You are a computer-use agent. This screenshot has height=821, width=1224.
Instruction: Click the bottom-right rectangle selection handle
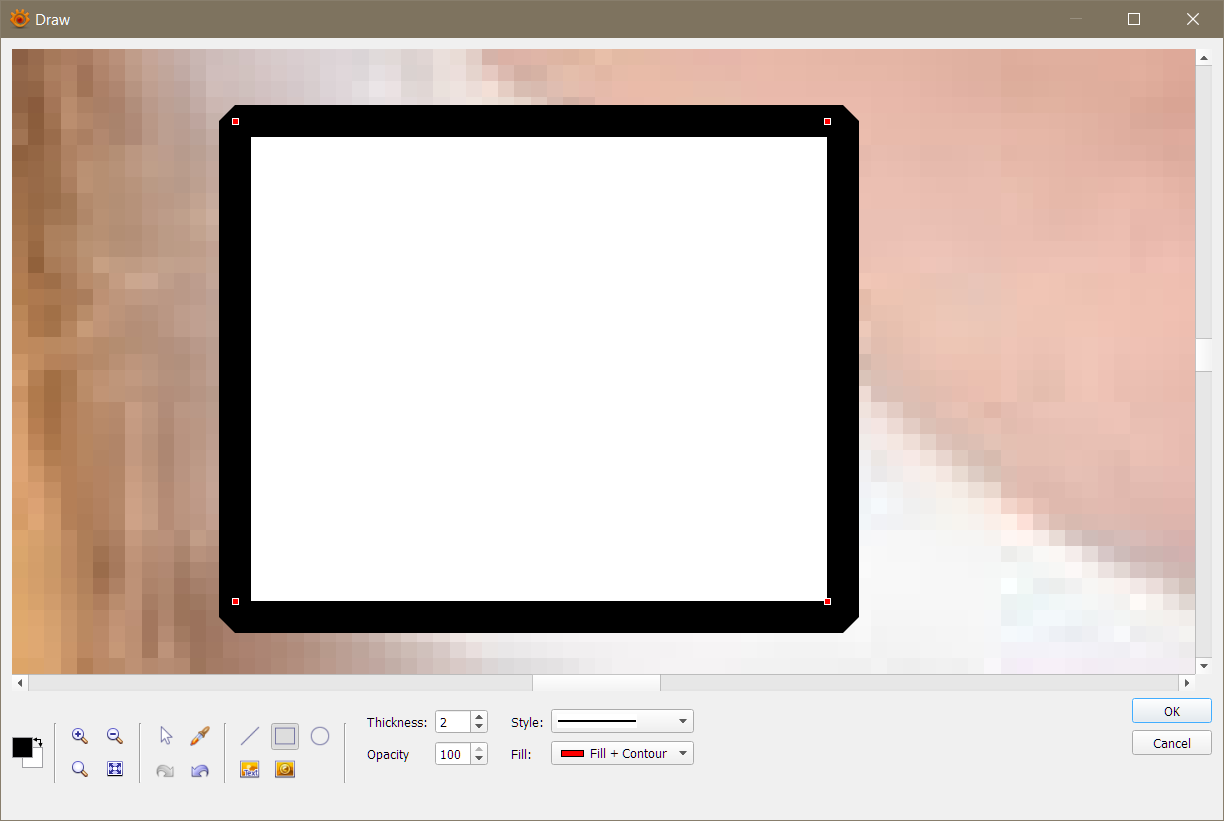click(x=827, y=601)
